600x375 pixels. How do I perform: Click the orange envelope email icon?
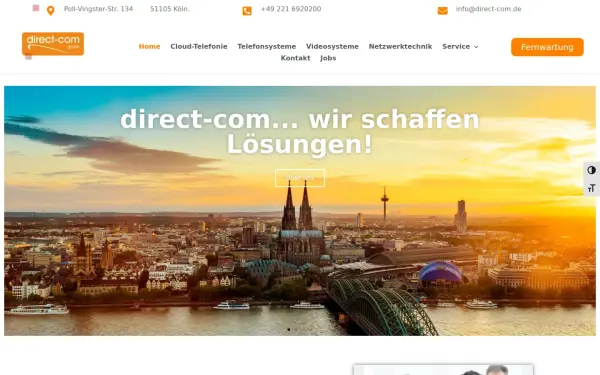pos(443,11)
